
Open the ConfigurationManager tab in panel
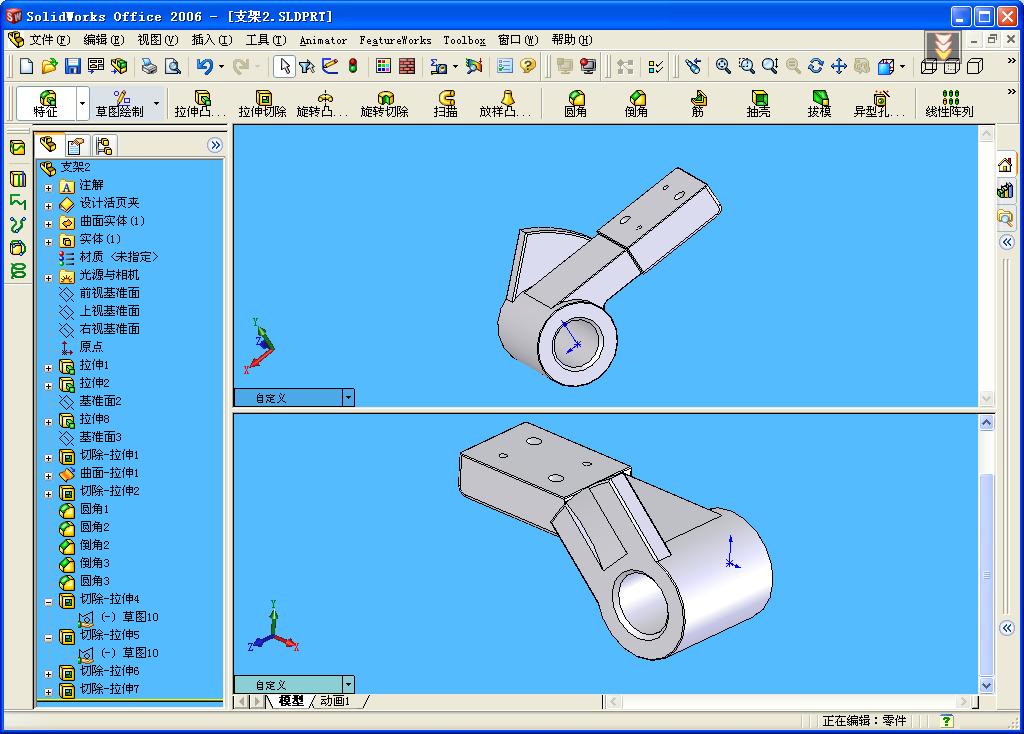point(104,145)
